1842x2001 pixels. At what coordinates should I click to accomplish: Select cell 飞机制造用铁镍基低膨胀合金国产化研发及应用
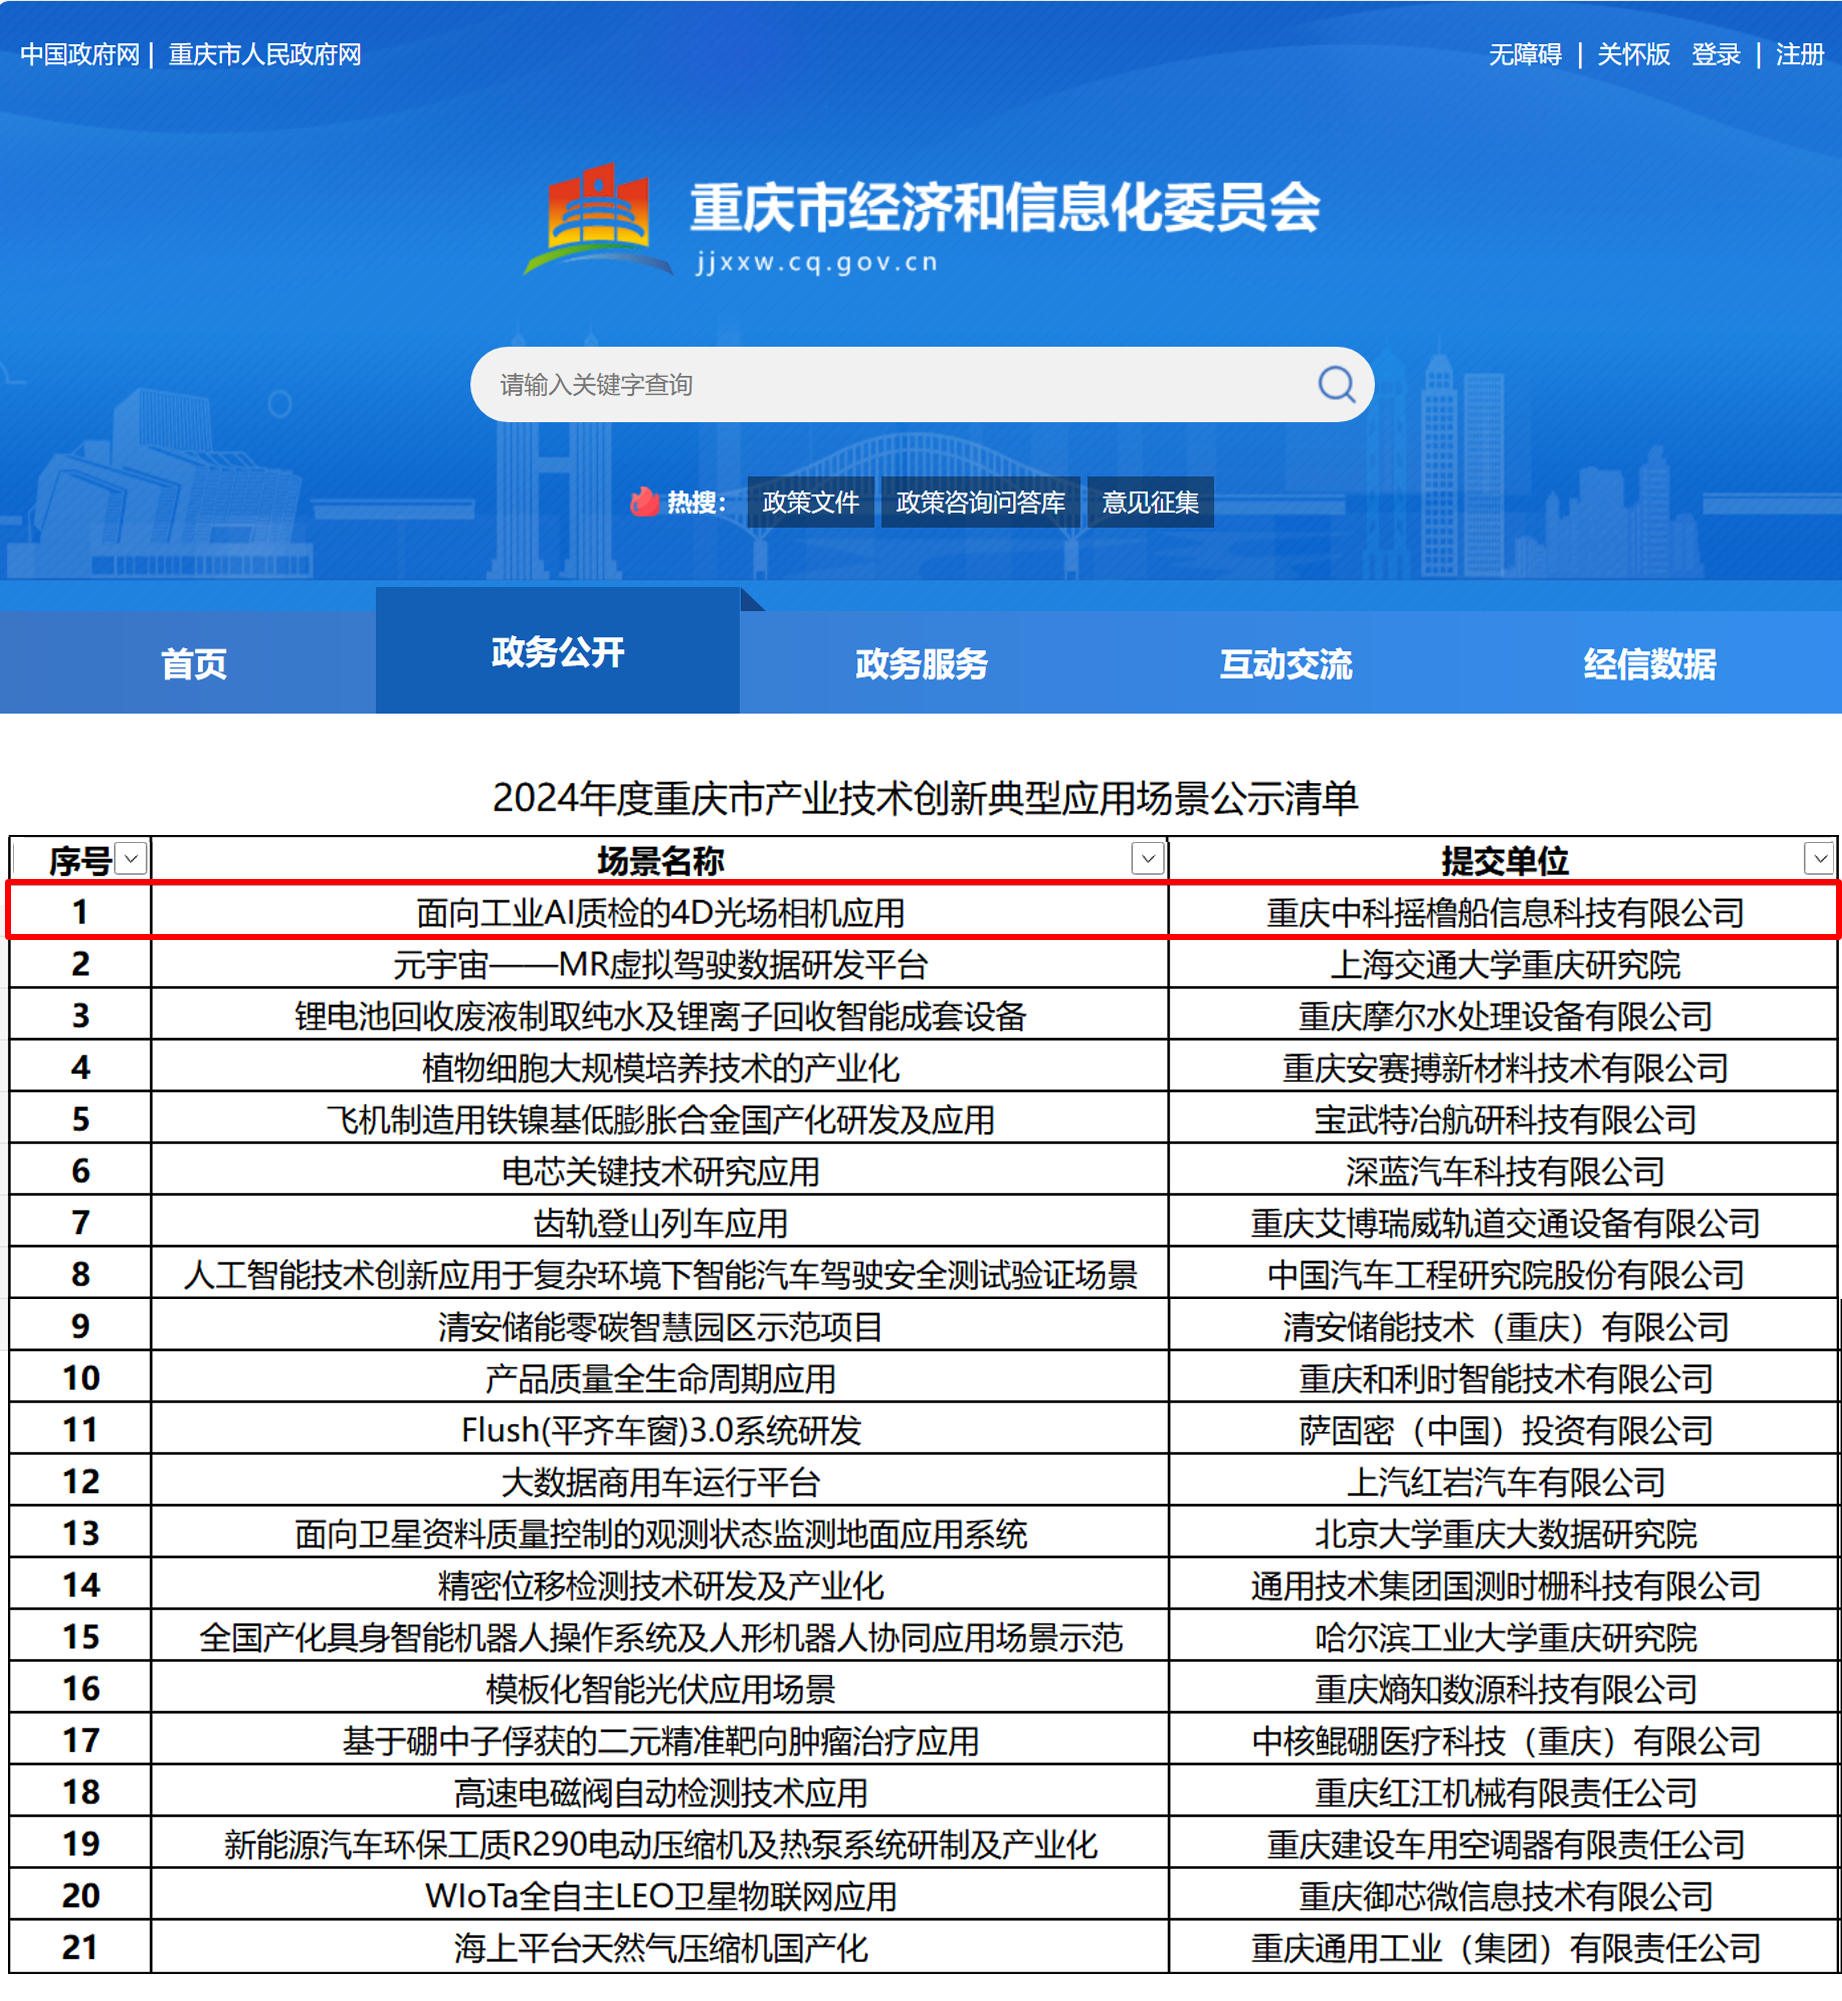660,1119
